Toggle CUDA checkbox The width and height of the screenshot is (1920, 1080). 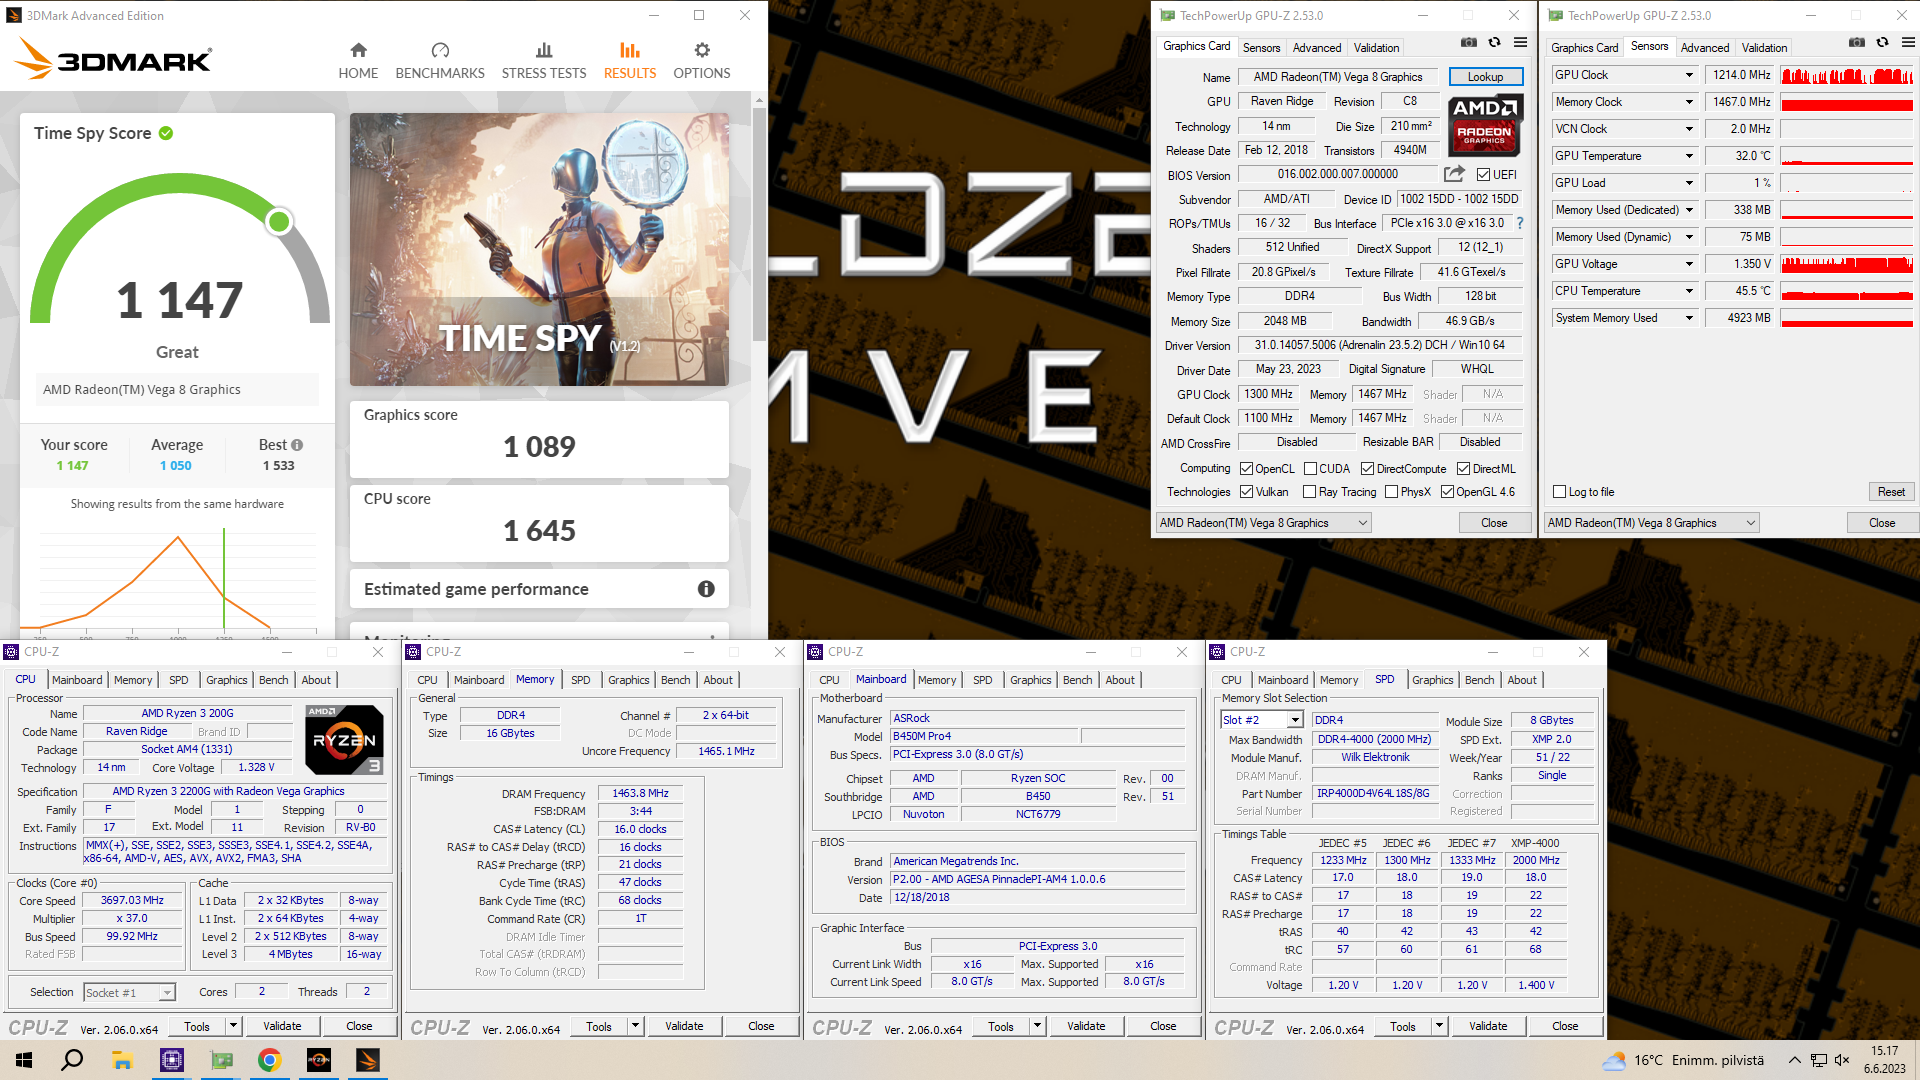(x=1310, y=469)
